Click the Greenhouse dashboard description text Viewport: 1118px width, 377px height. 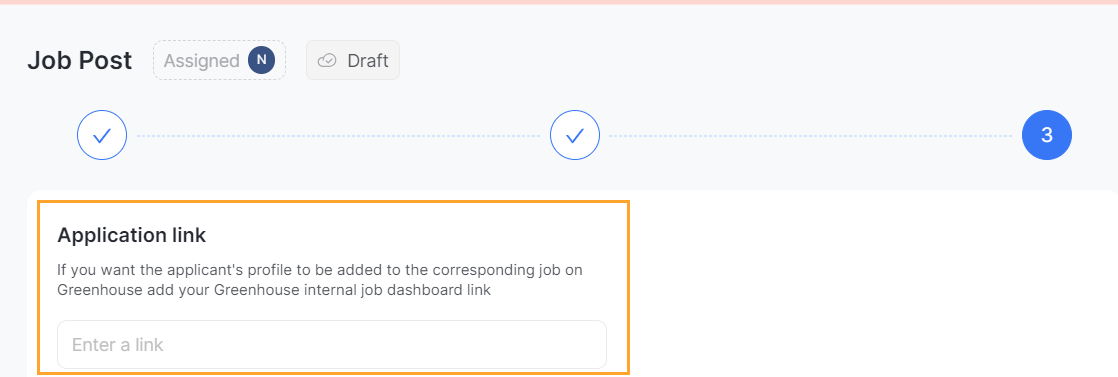click(x=324, y=281)
